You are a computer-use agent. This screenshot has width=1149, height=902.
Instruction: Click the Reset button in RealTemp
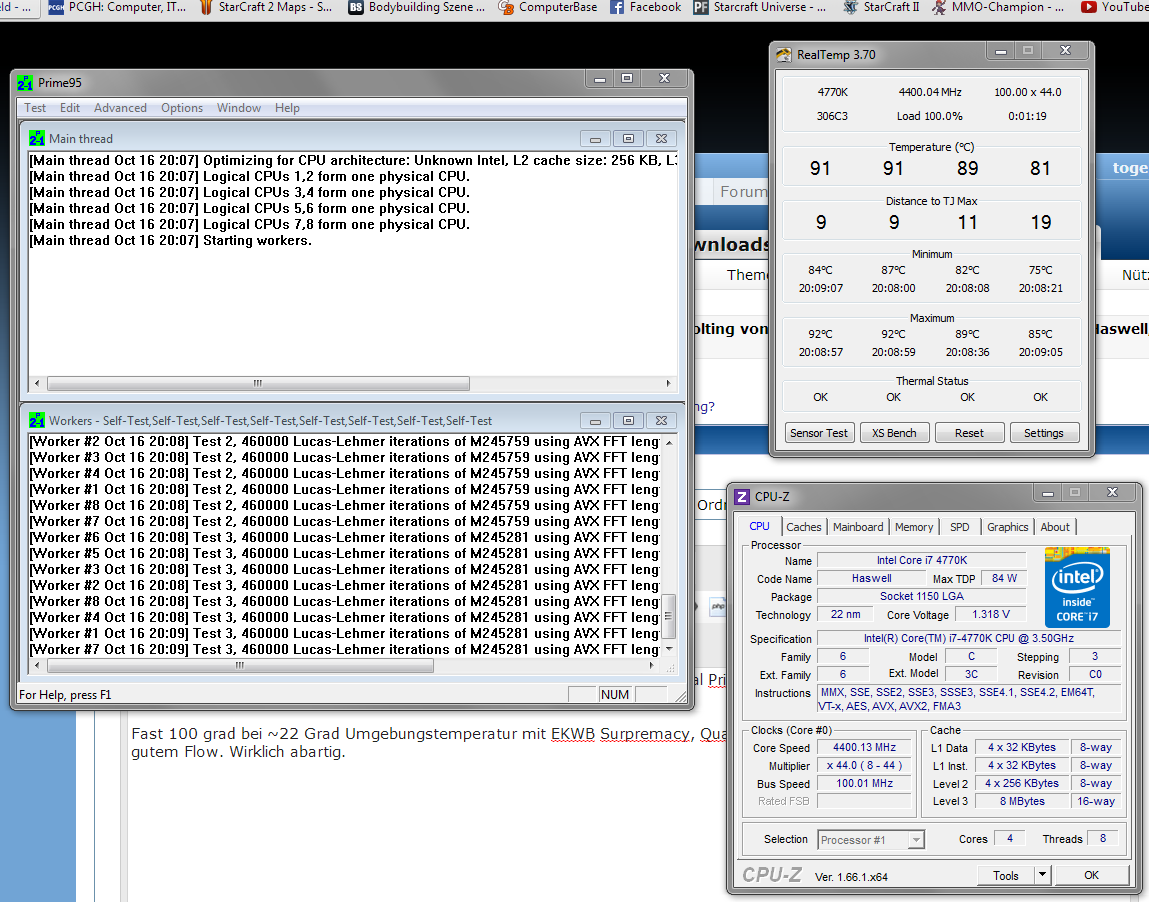tap(969, 433)
